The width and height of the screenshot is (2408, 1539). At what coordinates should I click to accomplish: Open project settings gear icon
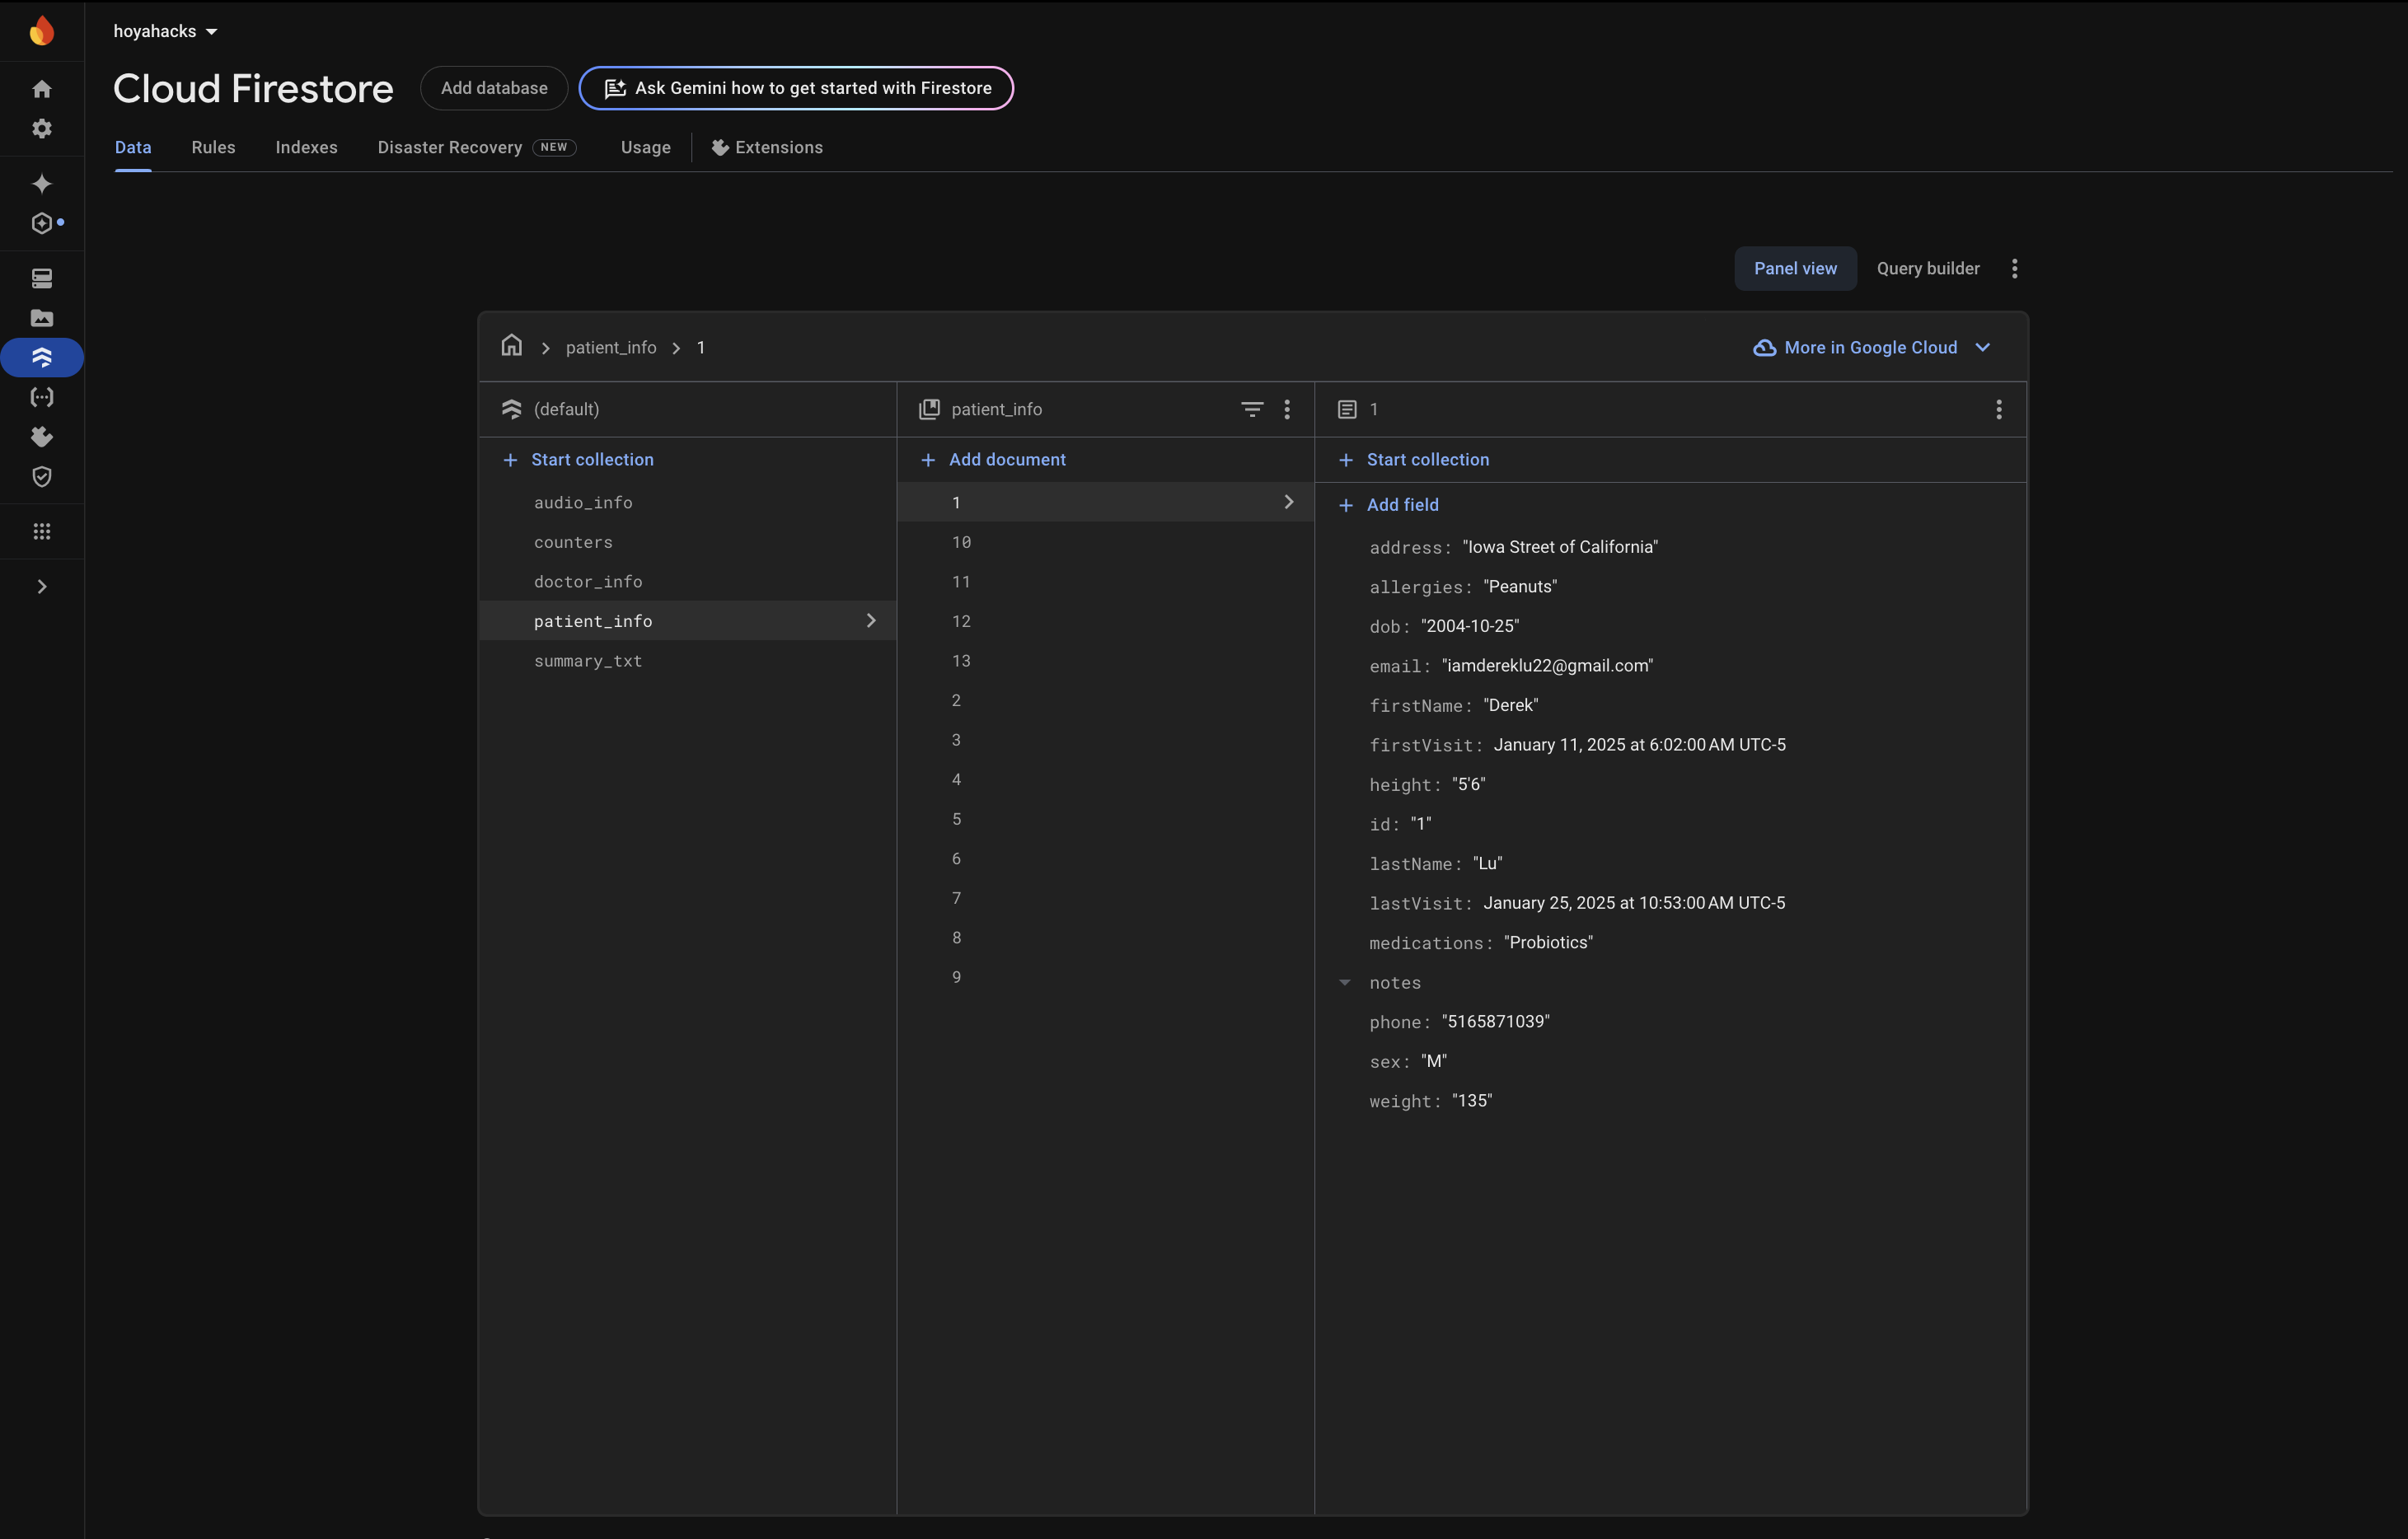[41, 128]
